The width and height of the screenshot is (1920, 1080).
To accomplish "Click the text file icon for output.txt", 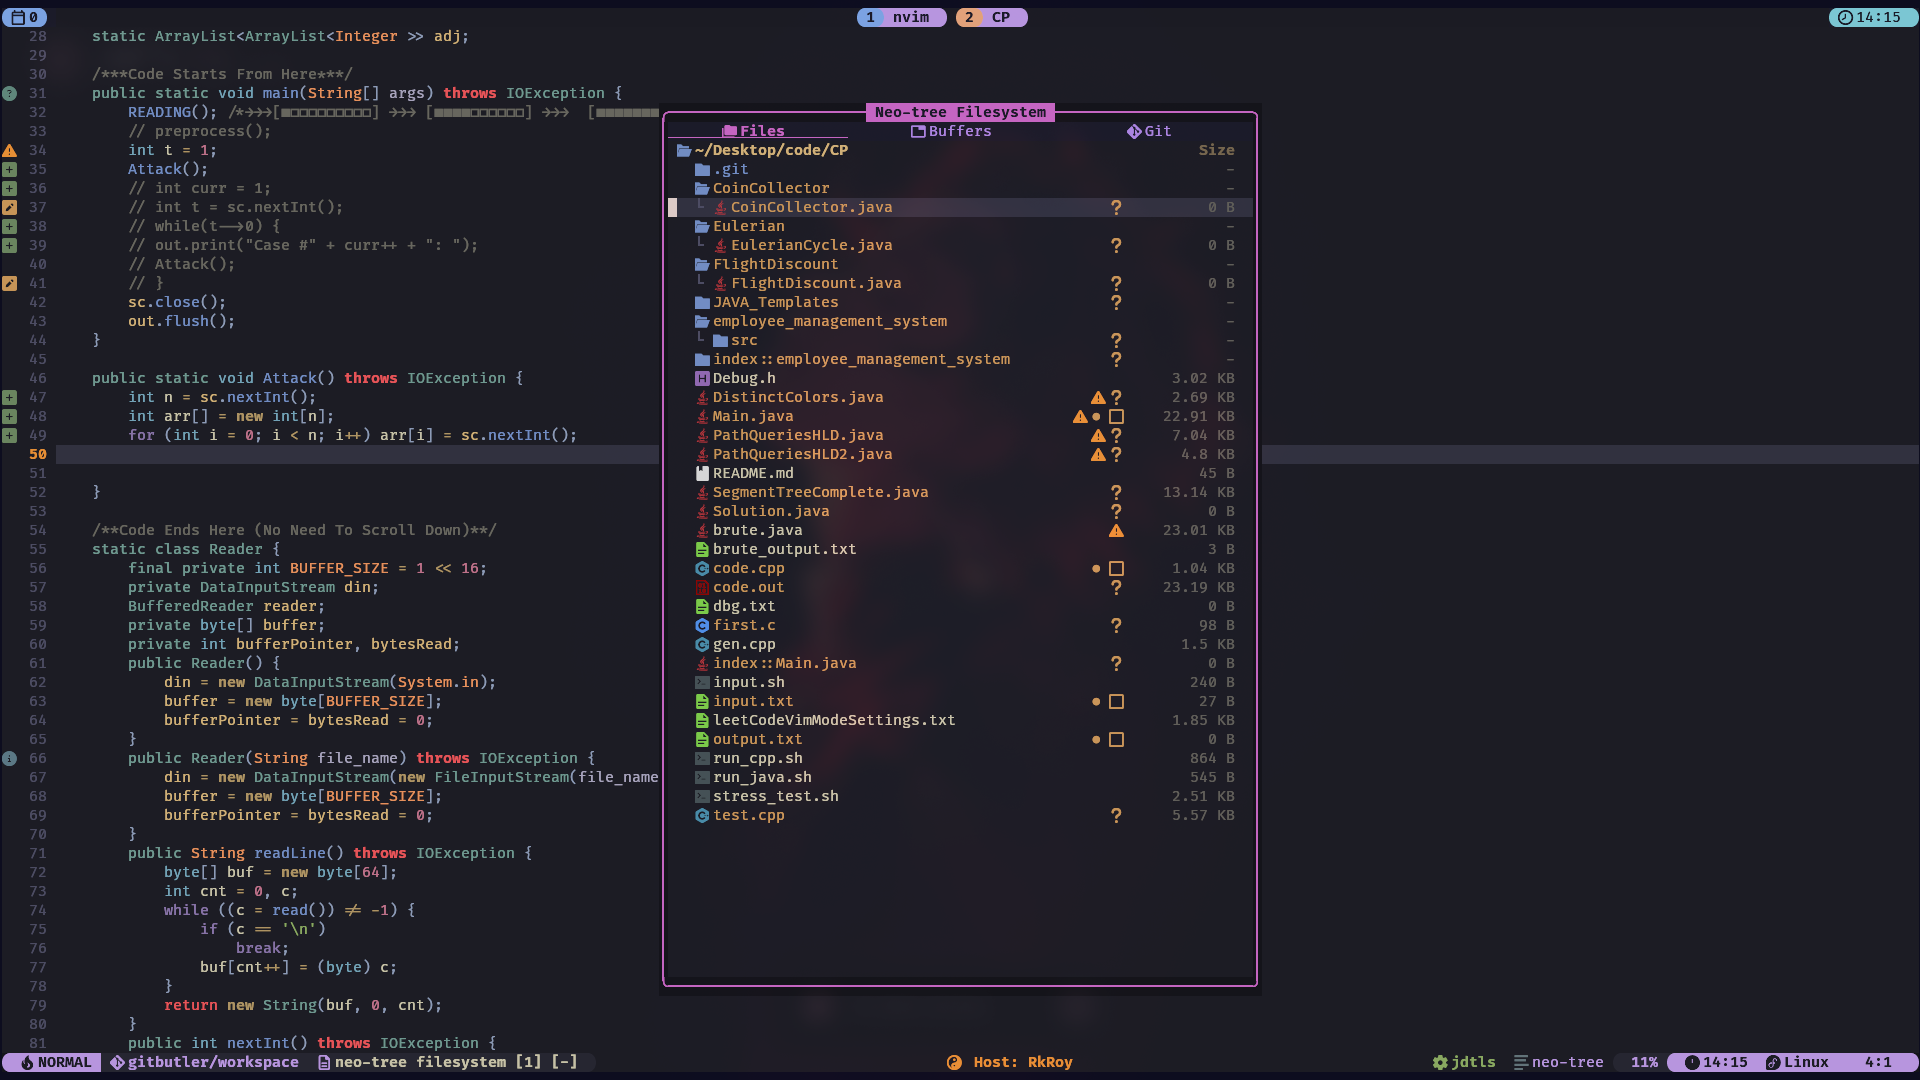I will 702,740.
